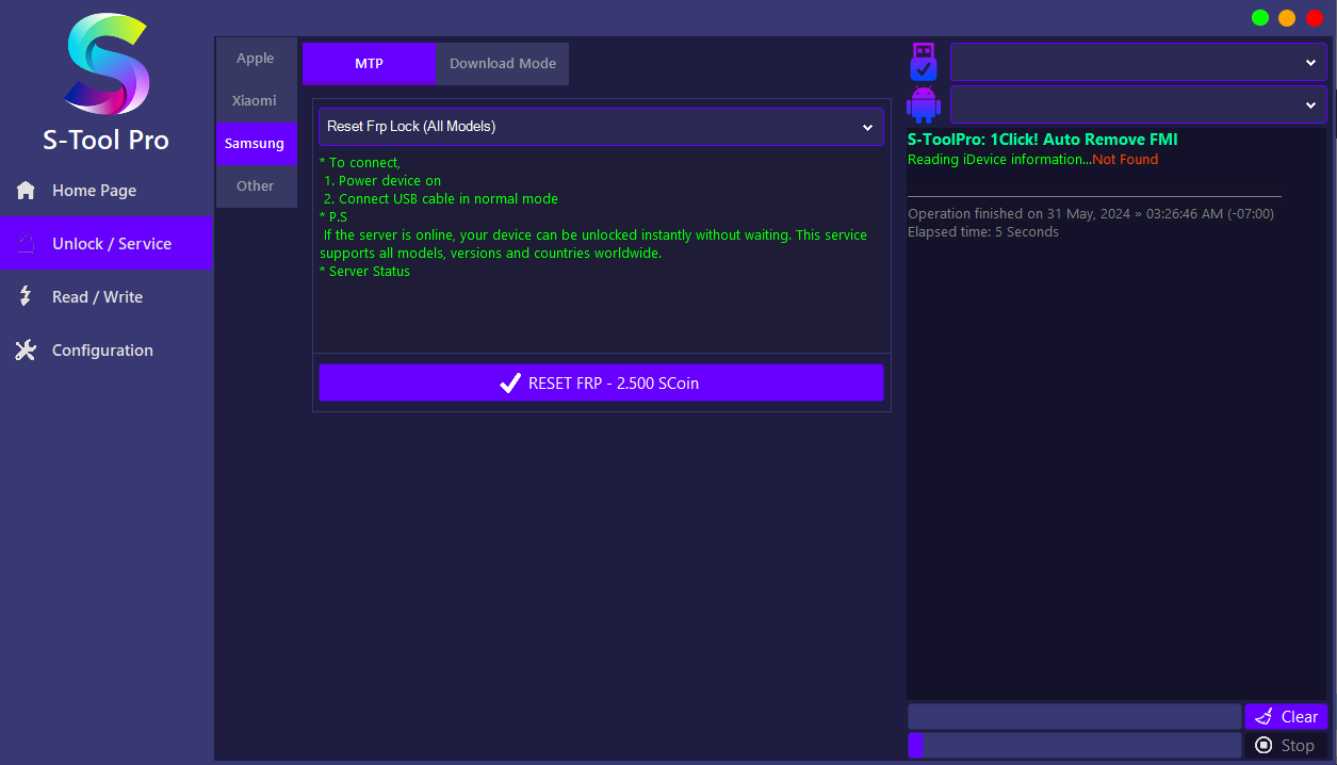Click 'Not Found' in the log

point(1125,159)
